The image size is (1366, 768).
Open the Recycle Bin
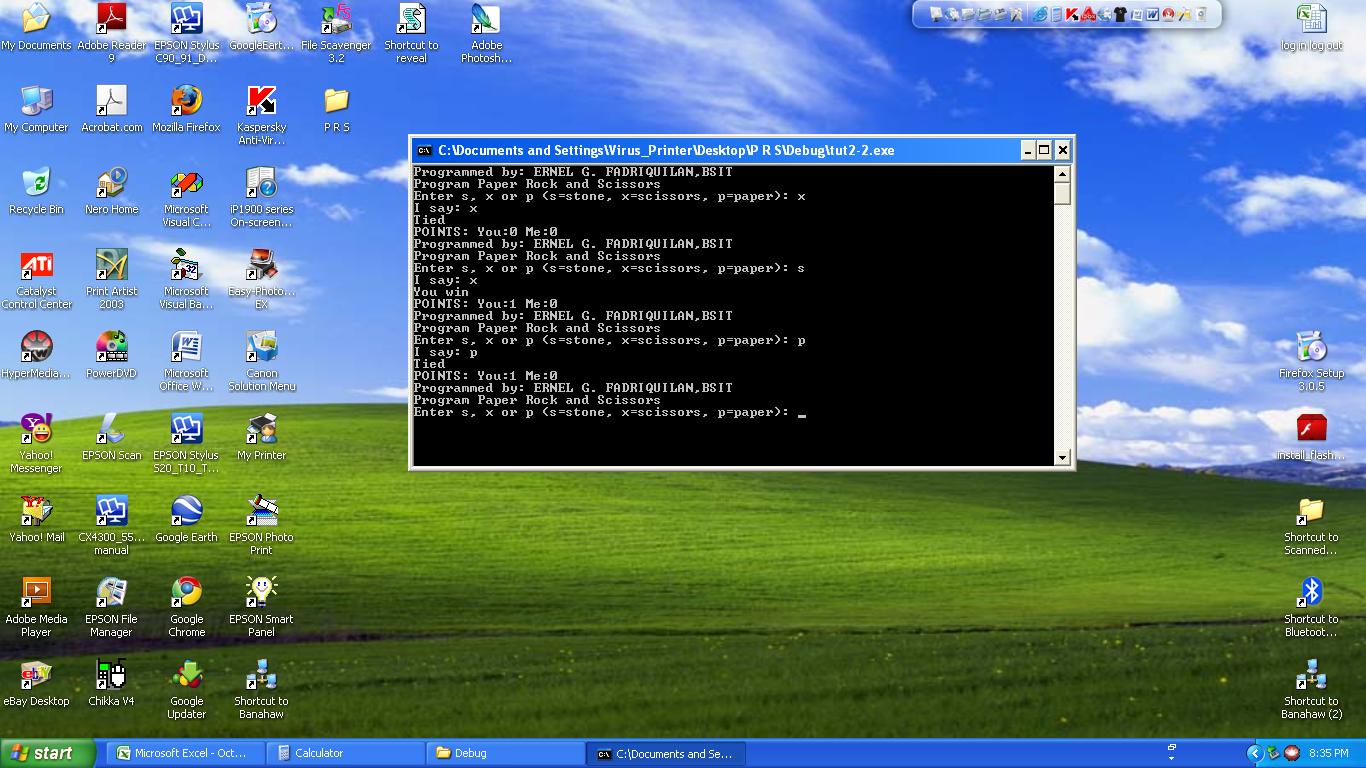pyautogui.click(x=36, y=191)
